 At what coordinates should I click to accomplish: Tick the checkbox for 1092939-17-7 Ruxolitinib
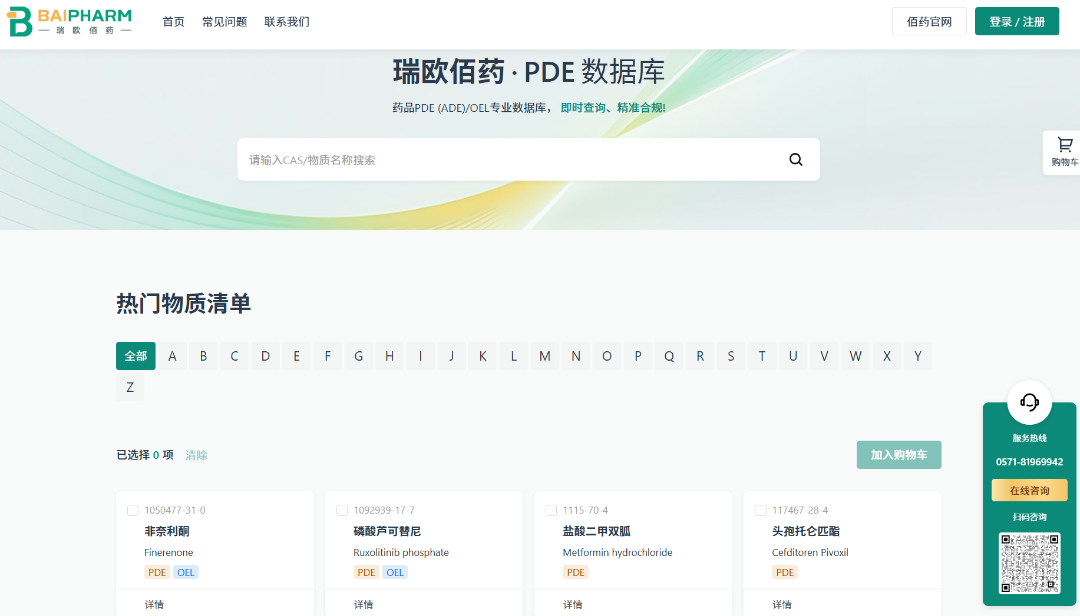(x=342, y=511)
